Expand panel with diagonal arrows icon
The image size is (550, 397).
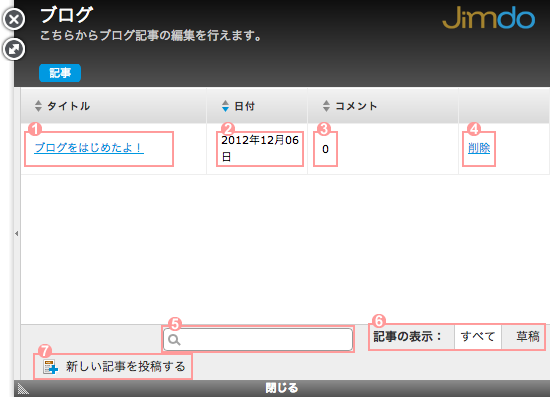[14, 49]
